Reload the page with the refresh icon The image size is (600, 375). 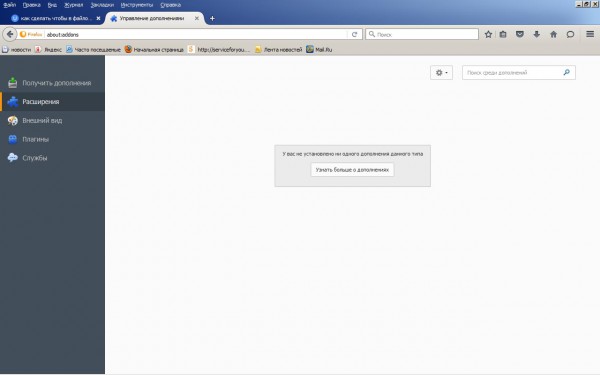click(x=354, y=34)
